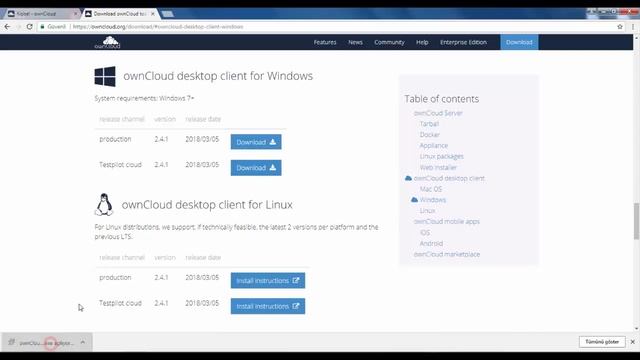Image resolution: width=640 pixels, height=360 pixels.
Task: Click the cloud icon beside ownCloud desktop client
Action: 408,178
